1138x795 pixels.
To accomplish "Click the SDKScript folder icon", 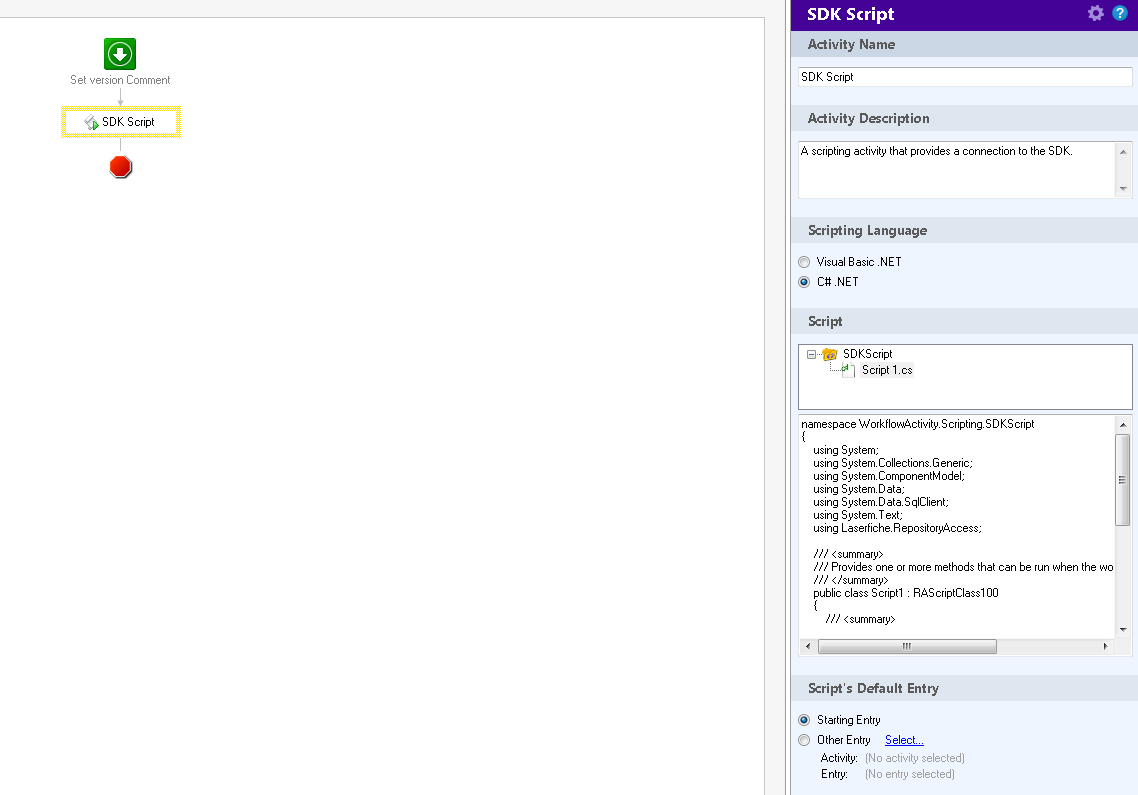I will 830,354.
